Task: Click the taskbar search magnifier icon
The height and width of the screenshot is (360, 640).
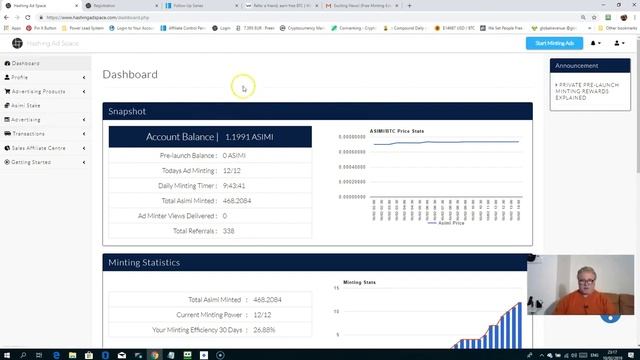Action: click(23, 355)
